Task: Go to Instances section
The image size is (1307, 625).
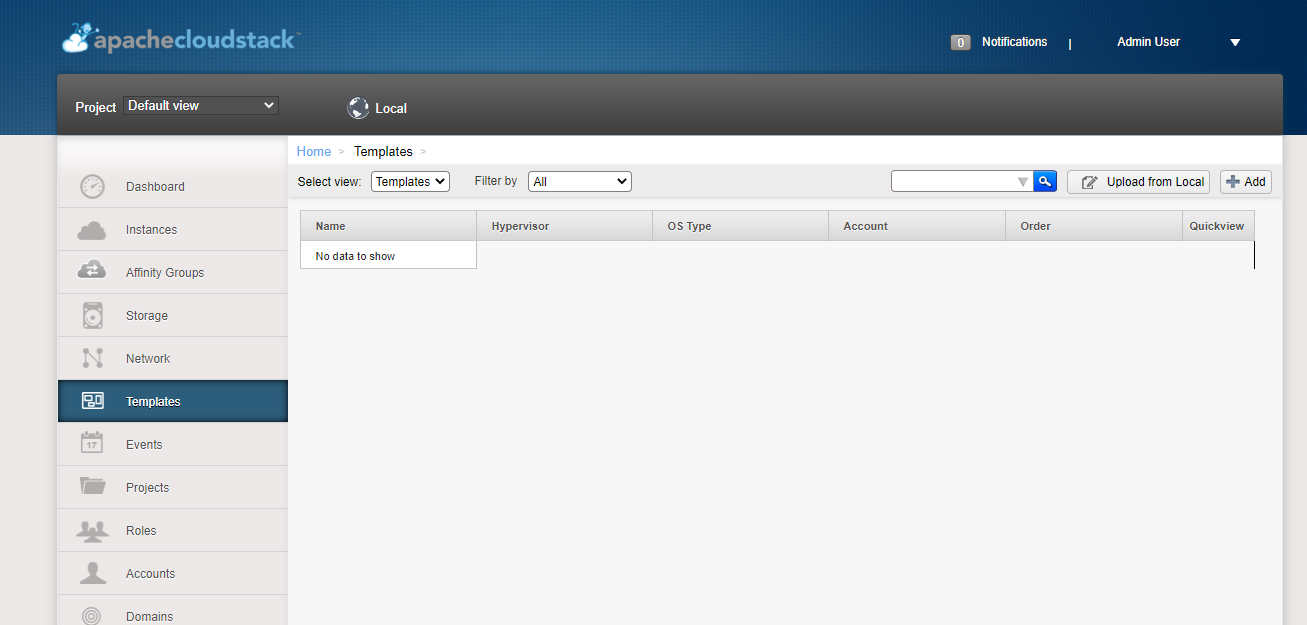Action: coord(173,229)
